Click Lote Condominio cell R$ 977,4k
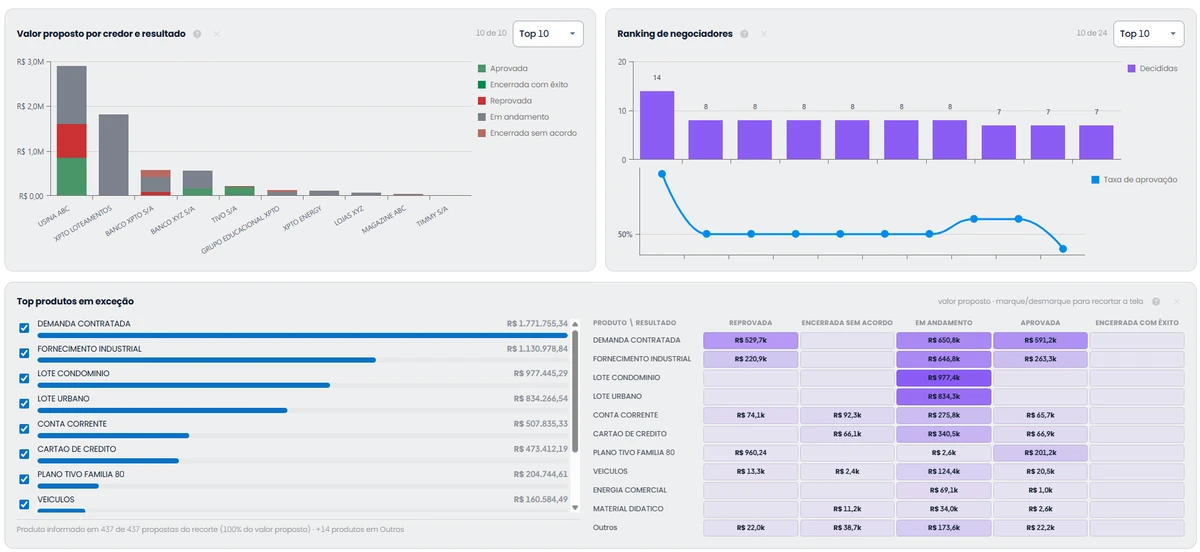 pos(943,378)
